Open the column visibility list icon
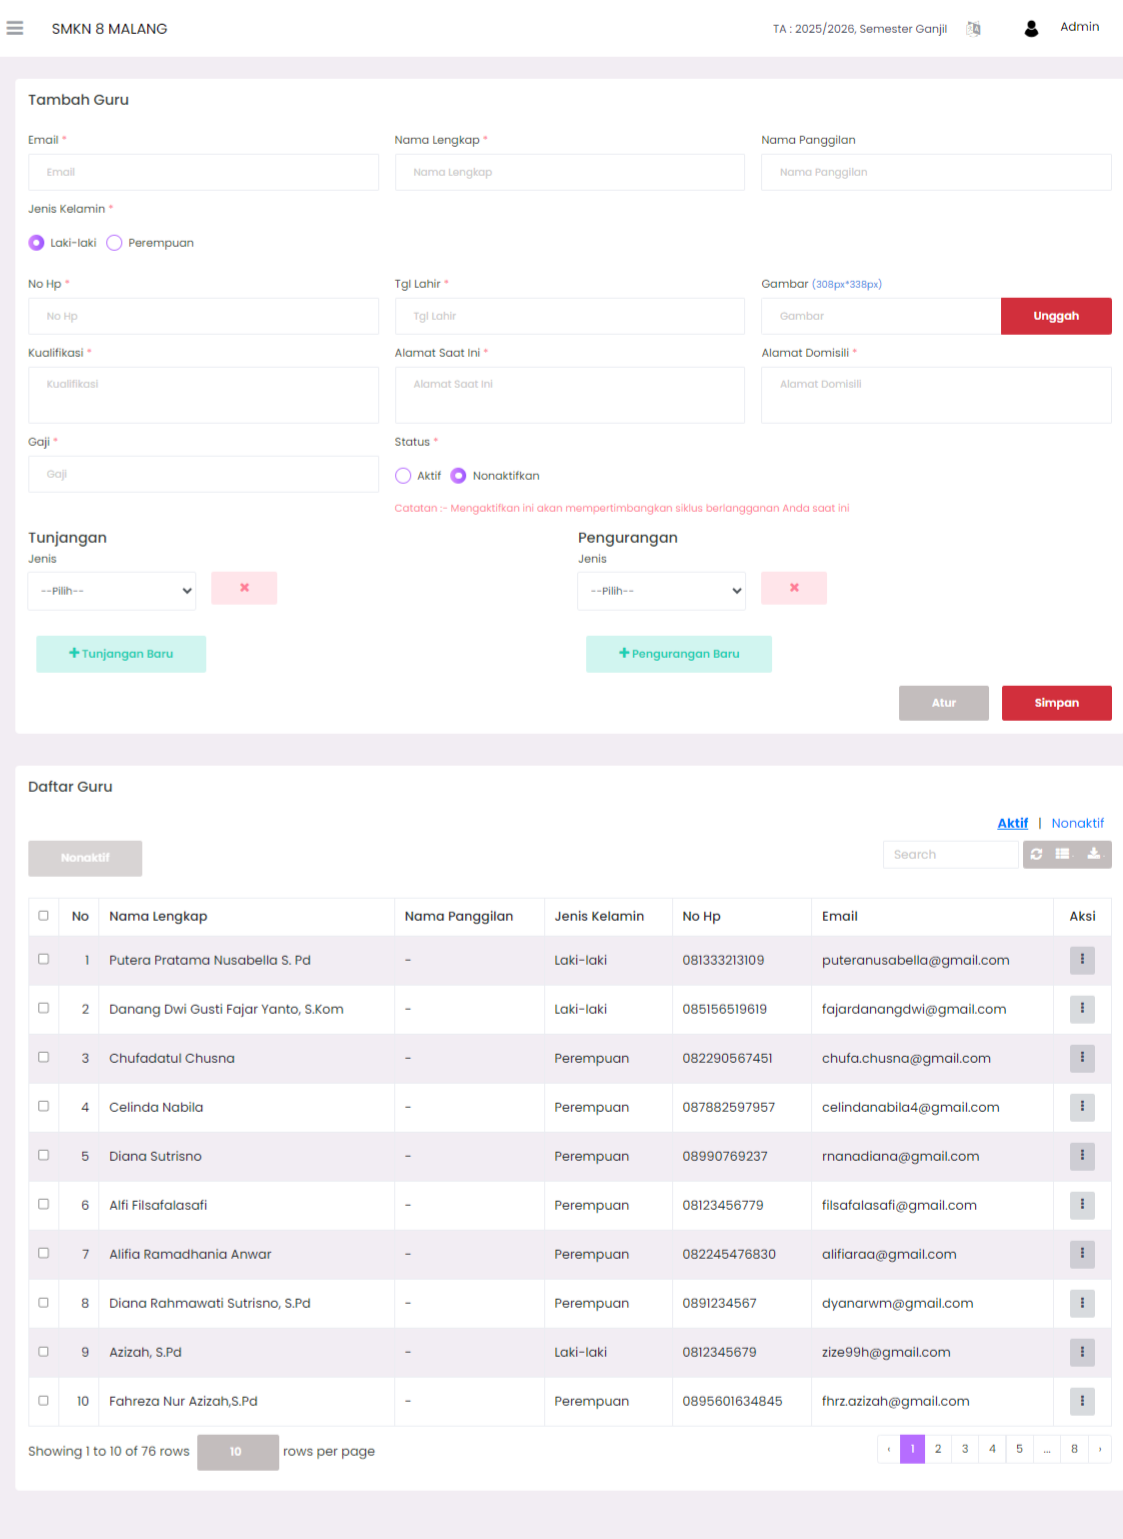 (x=1064, y=854)
